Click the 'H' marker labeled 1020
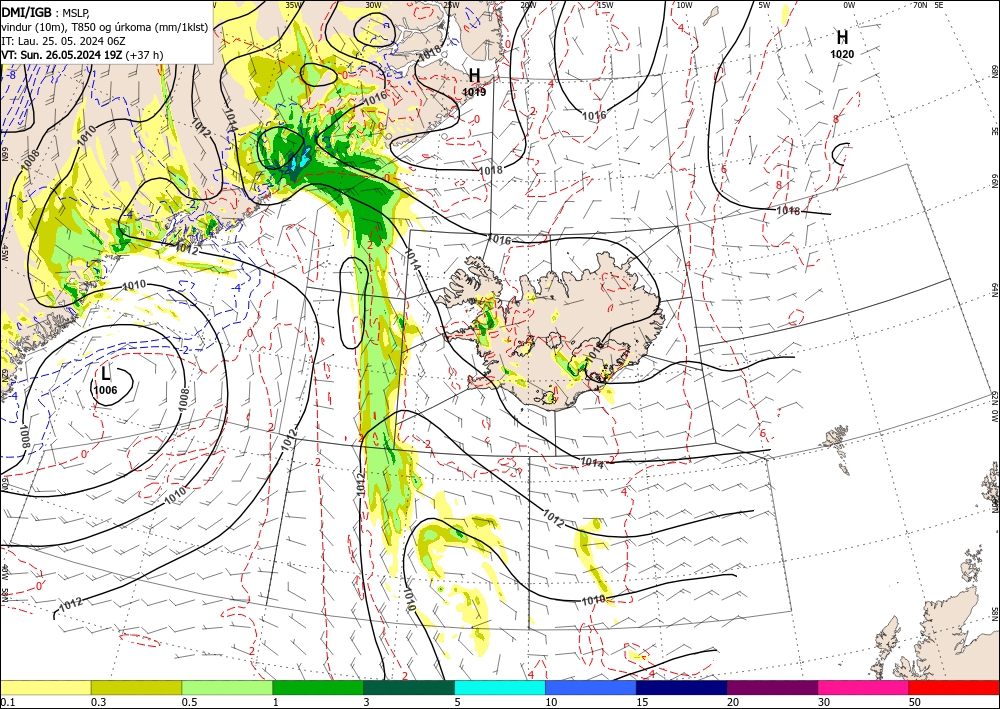 842,38
